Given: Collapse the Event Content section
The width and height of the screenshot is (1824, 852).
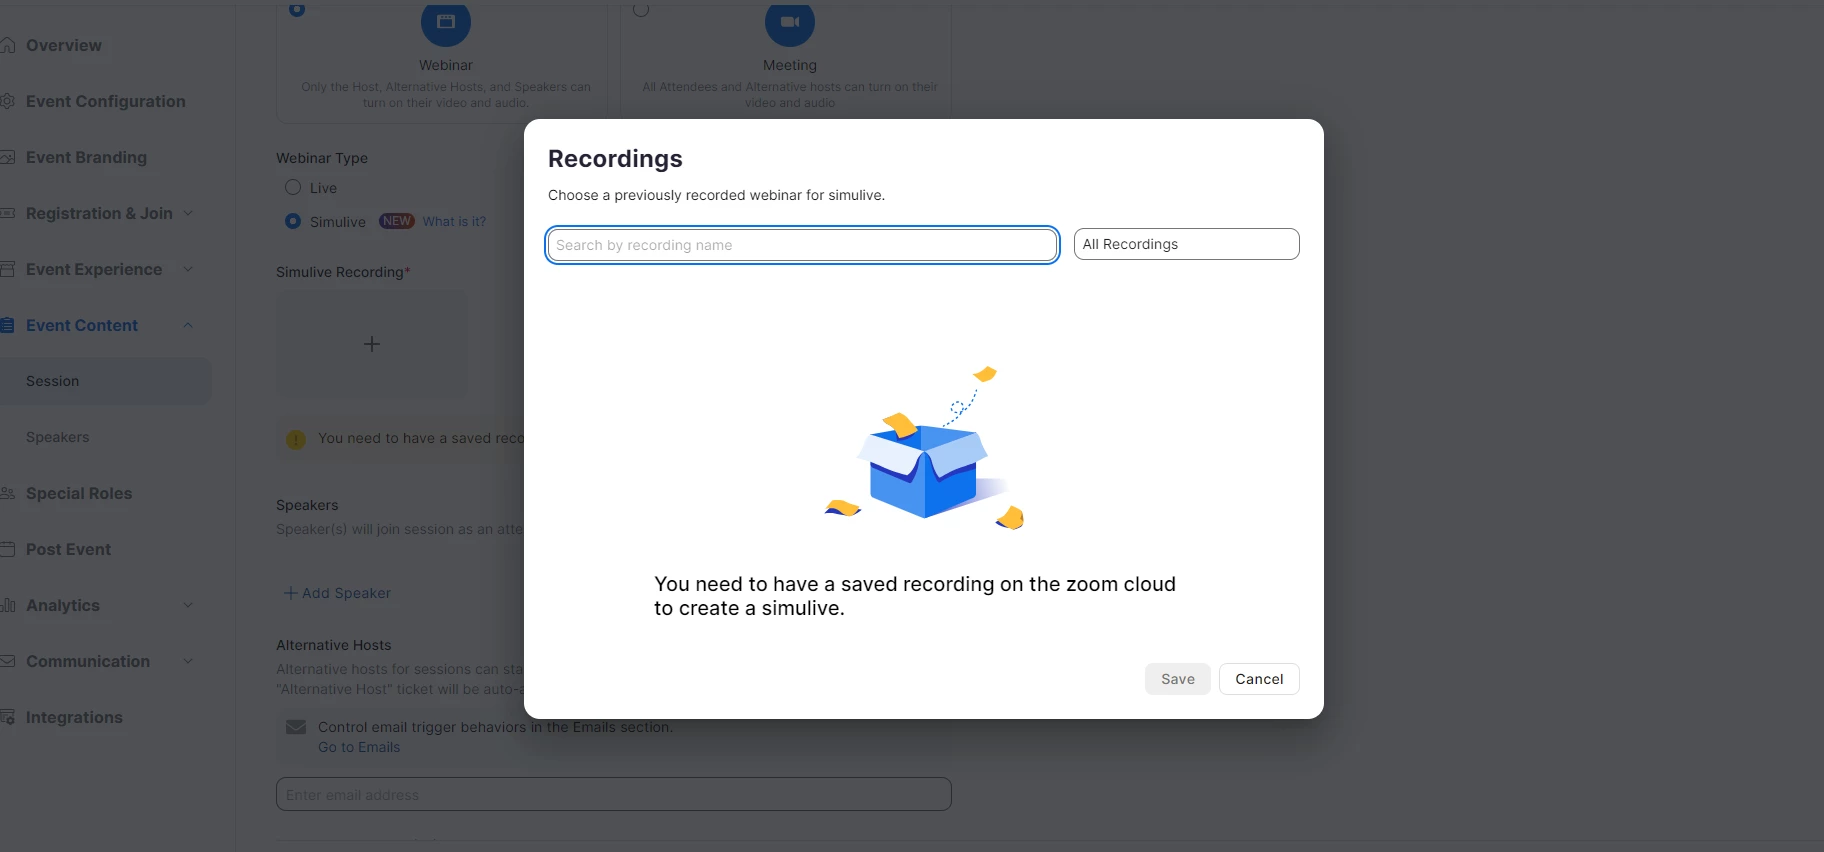Looking at the screenshot, I should pyautogui.click(x=188, y=325).
